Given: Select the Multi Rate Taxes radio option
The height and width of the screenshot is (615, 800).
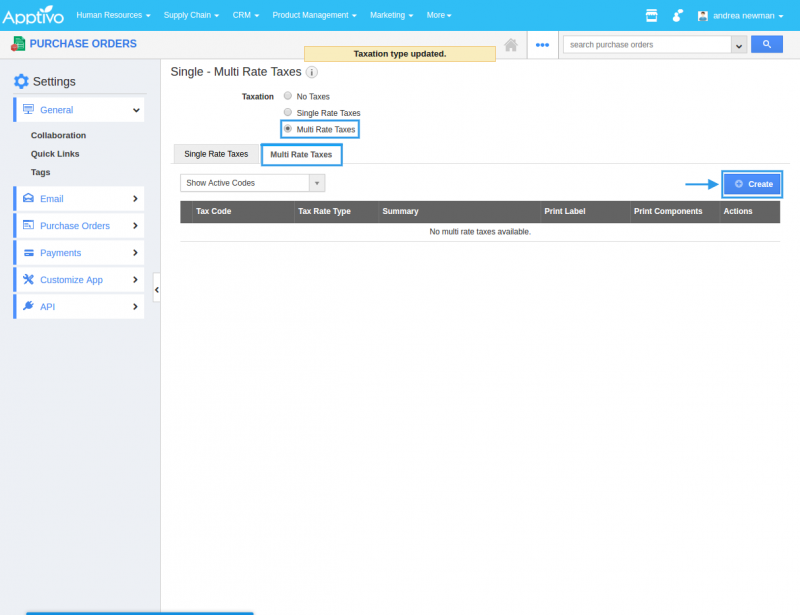Looking at the screenshot, I should point(288,129).
